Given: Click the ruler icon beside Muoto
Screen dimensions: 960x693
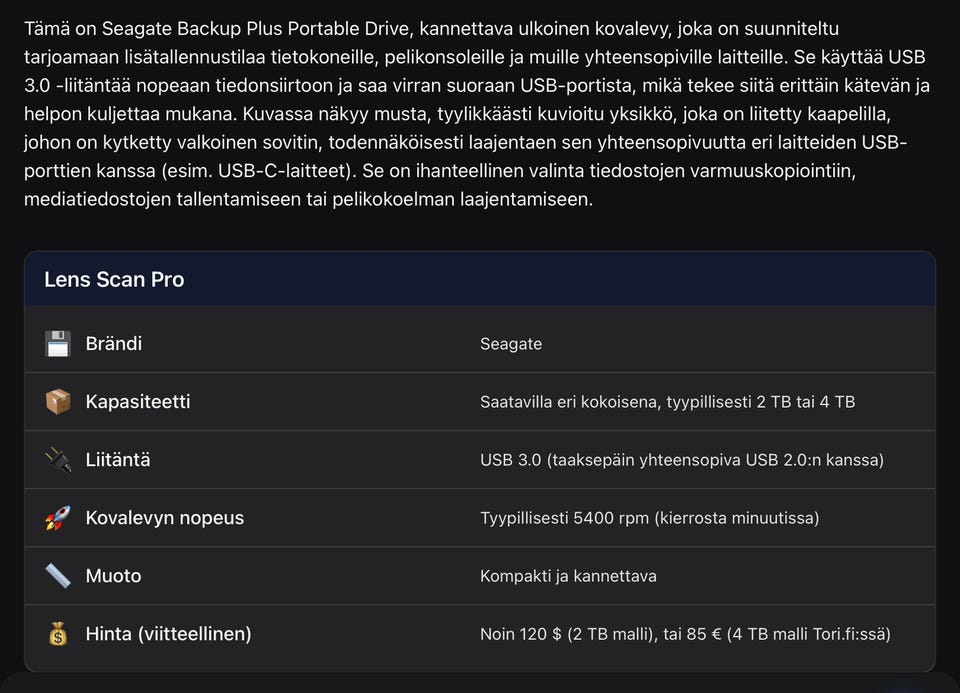Looking at the screenshot, I should [x=58, y=576].
